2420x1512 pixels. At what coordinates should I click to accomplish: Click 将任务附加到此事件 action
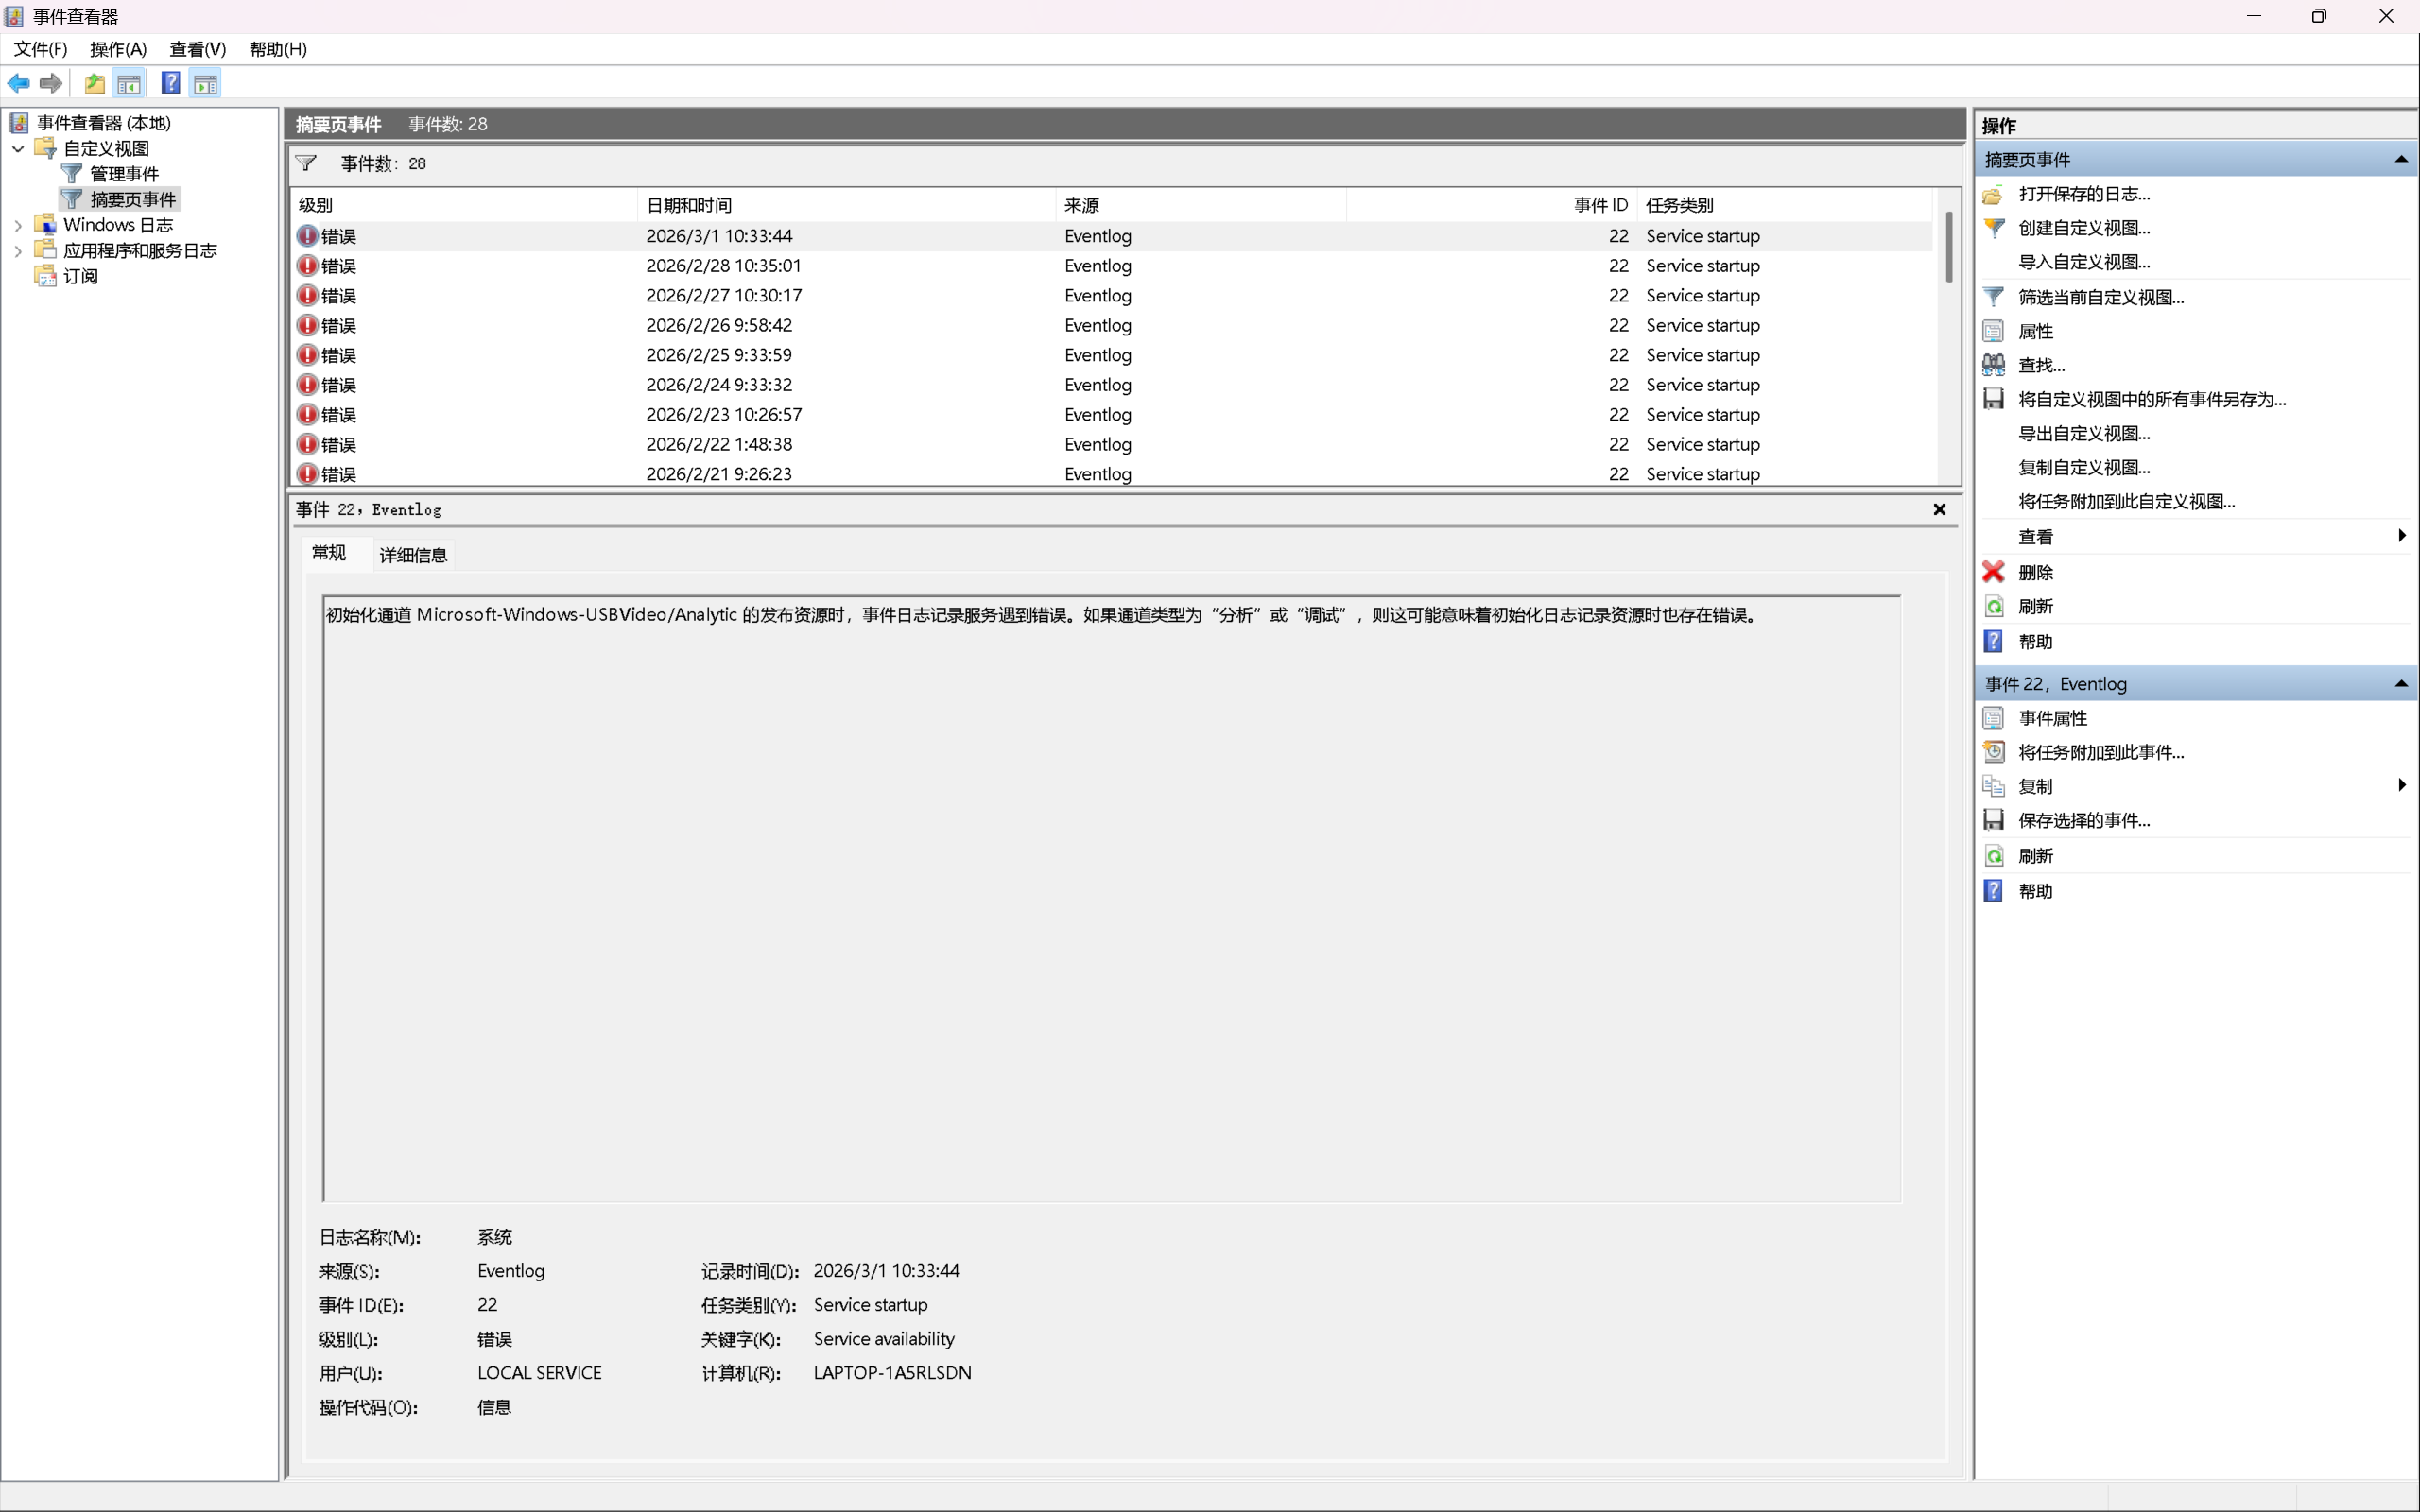(x=2100, y=752)
